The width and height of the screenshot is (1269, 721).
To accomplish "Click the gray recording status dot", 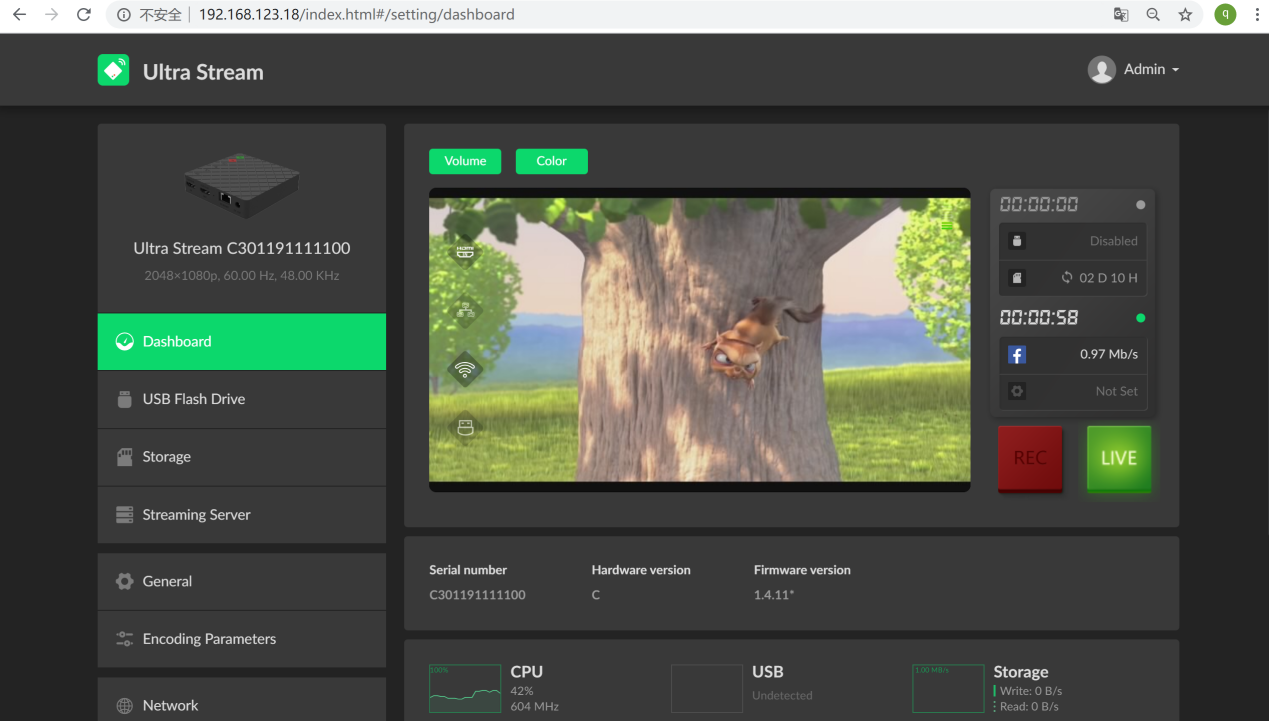I will [1141, 205].
